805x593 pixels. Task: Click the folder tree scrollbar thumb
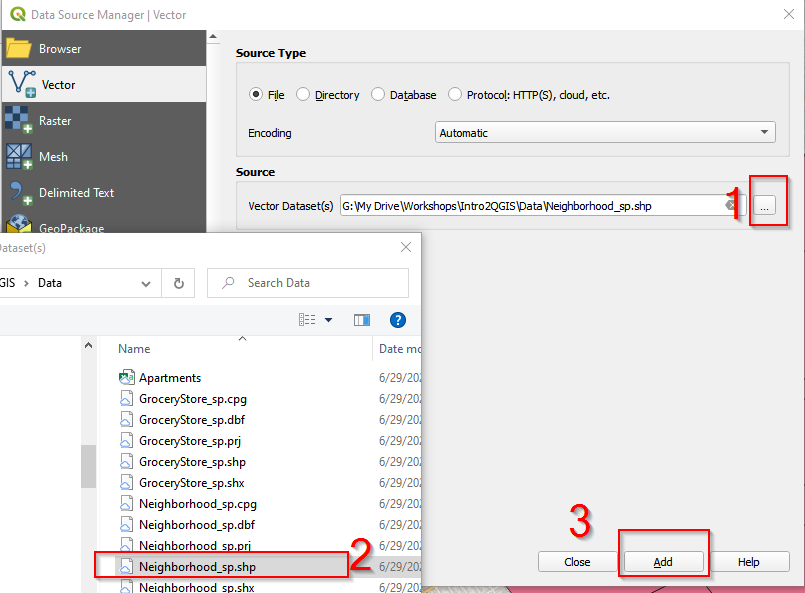click(88, 466)
